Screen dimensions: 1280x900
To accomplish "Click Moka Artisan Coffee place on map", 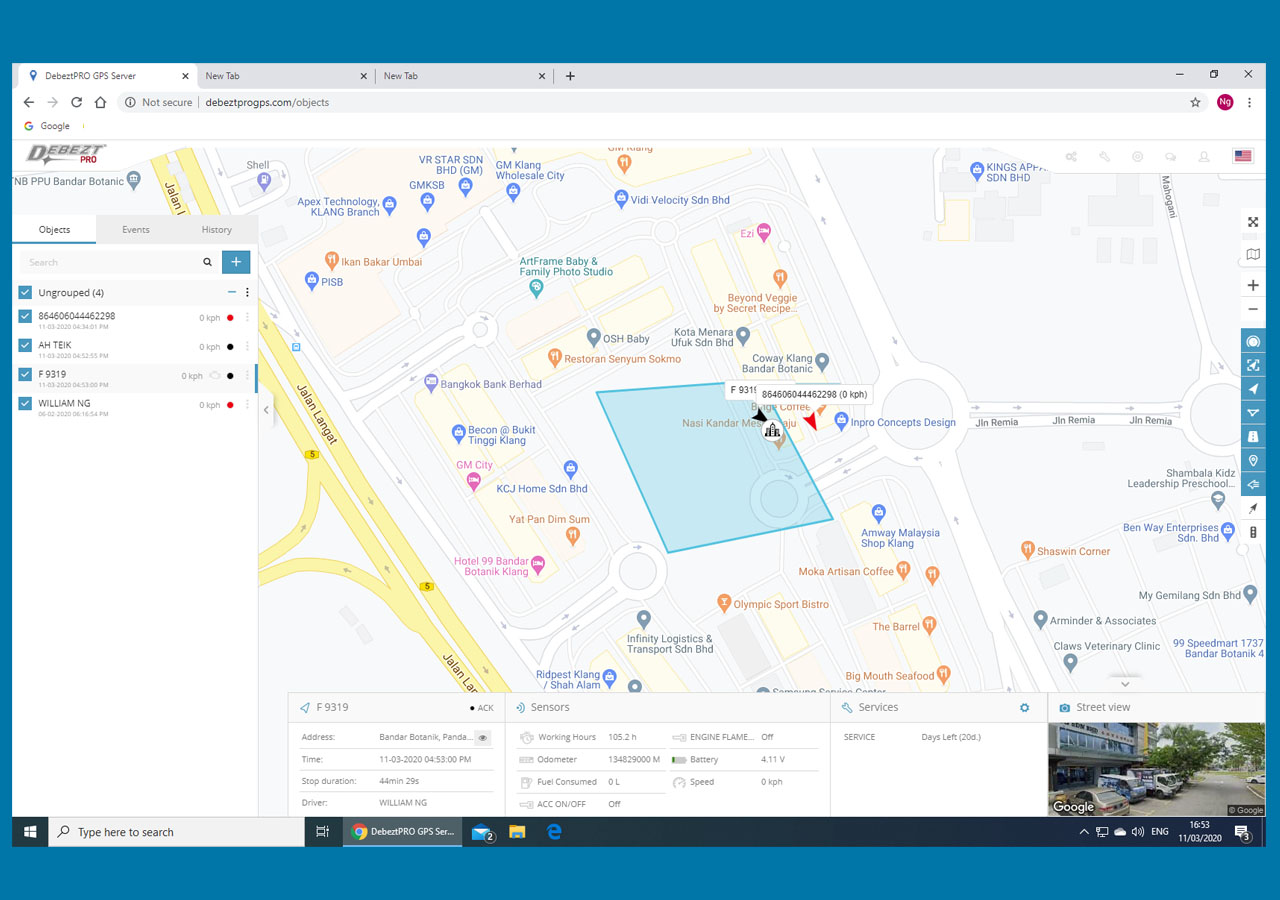I will pos(846,572).
